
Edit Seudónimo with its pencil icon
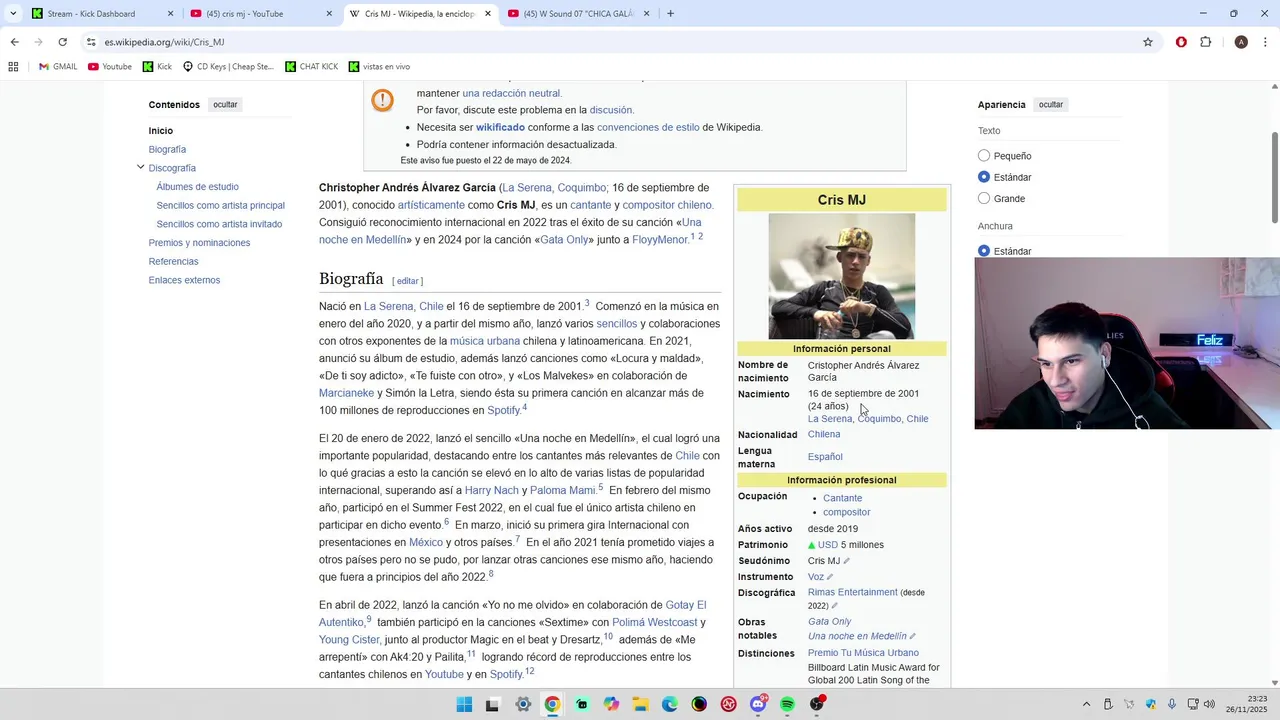[x=847, y=561]
